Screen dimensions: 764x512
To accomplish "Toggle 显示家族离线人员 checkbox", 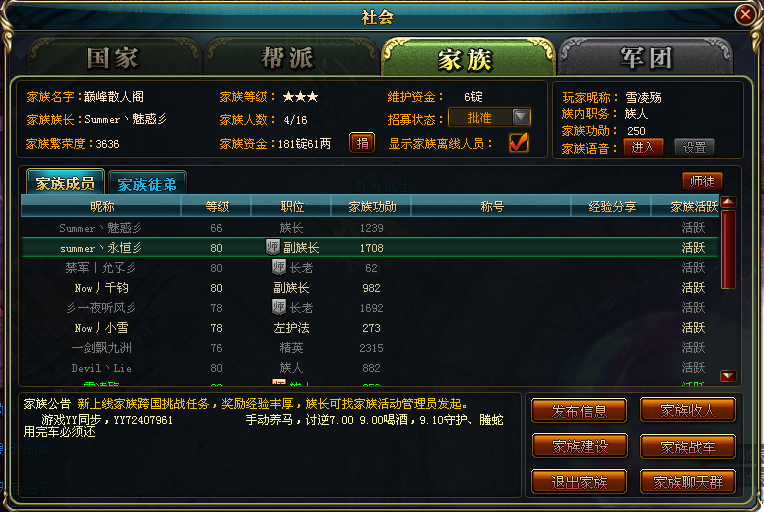I will pos(518,143).
